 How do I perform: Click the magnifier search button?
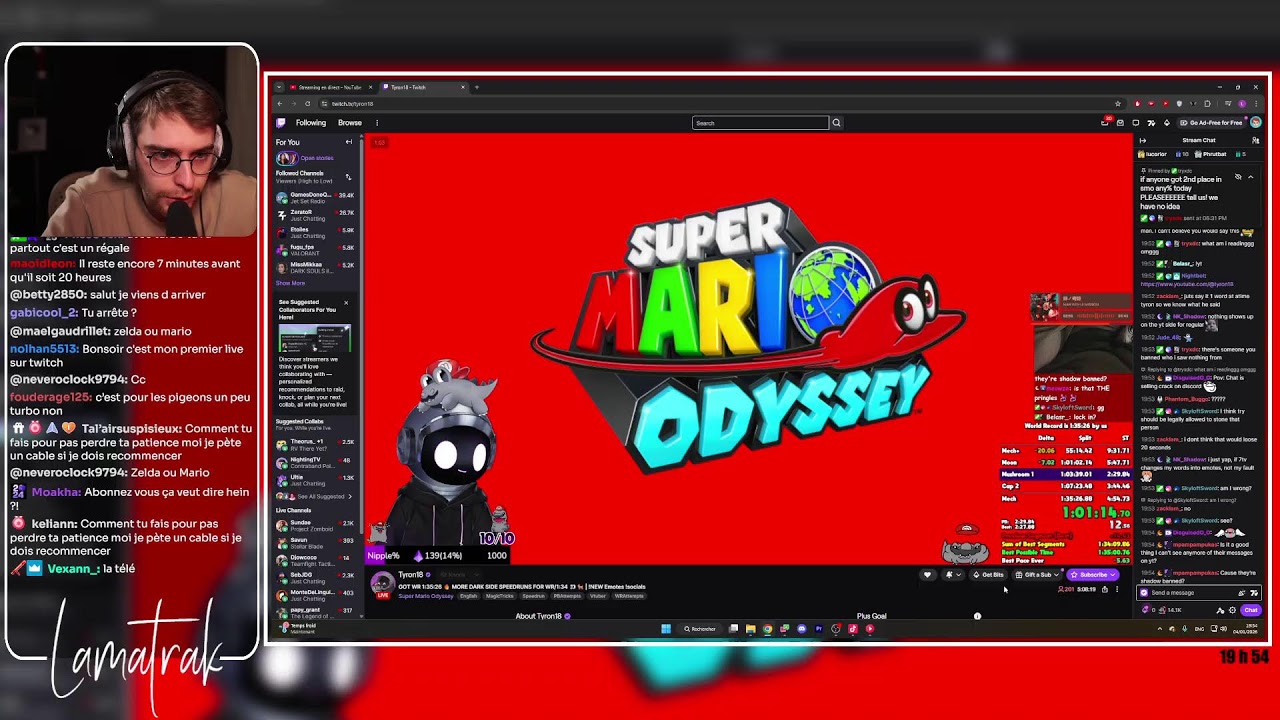[836, 123]
